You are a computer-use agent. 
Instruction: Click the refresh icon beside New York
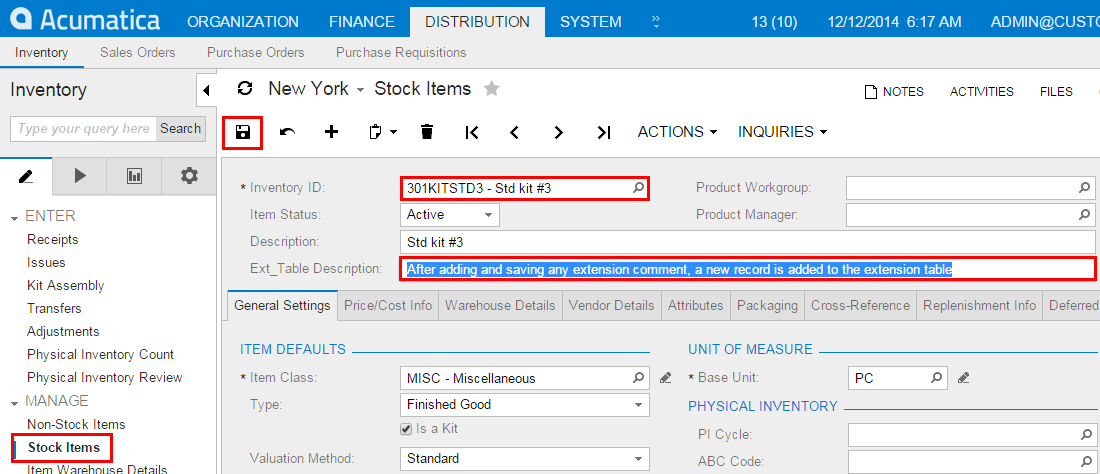(245, 89)
